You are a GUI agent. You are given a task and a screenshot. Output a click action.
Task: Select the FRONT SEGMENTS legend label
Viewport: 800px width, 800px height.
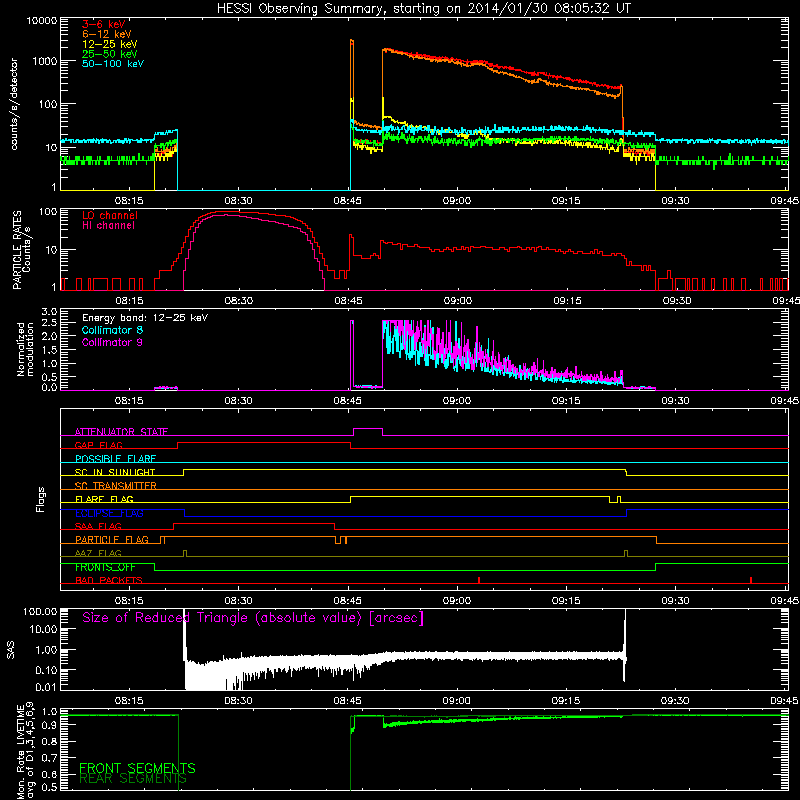pos(137,768)
